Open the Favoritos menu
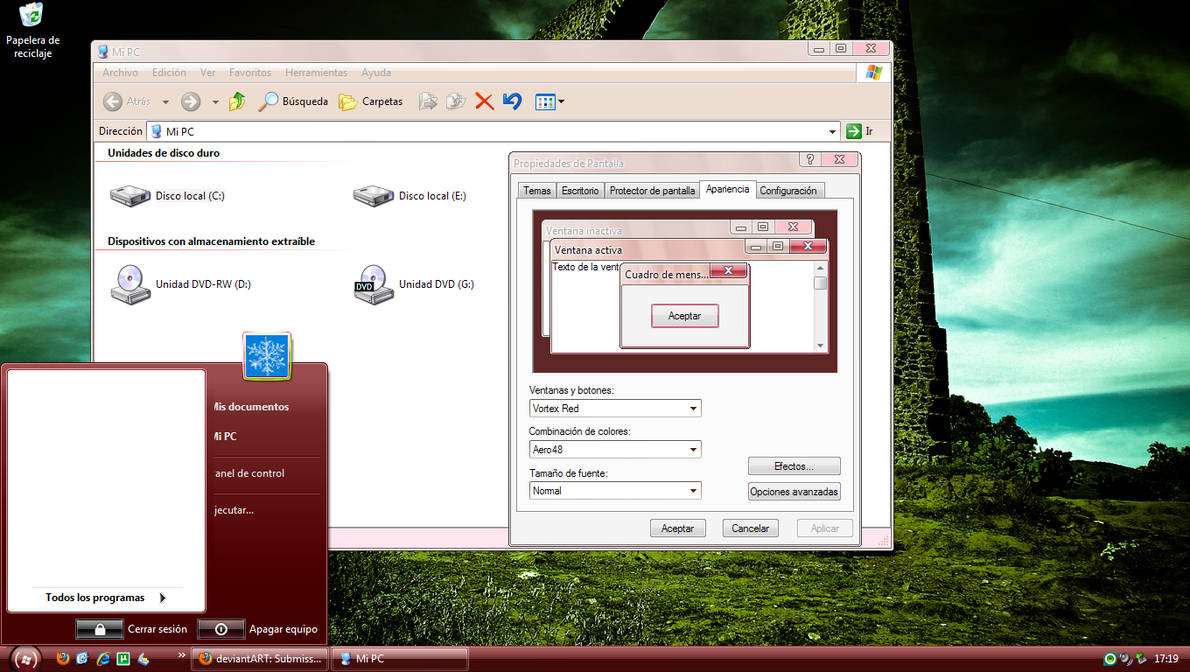Image resolution: width=1190 pixels, height=672 pixels. (250, 73)
